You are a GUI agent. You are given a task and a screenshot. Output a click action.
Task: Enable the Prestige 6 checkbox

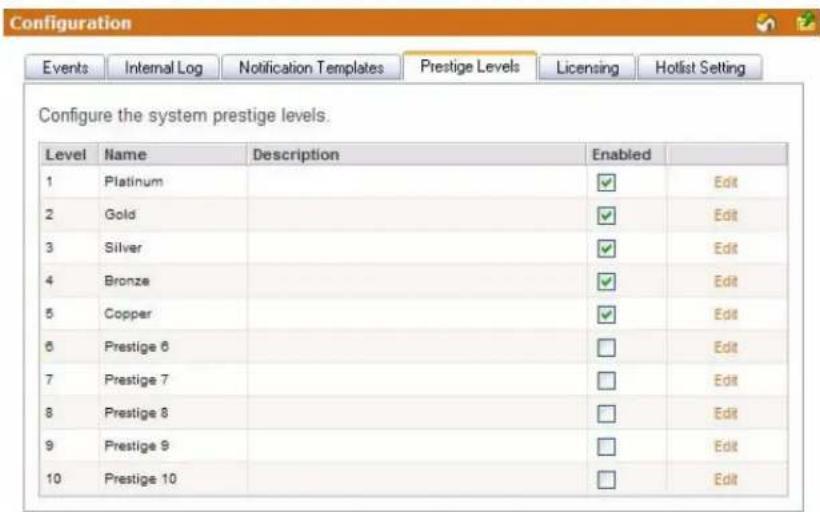tap(606, 348)
